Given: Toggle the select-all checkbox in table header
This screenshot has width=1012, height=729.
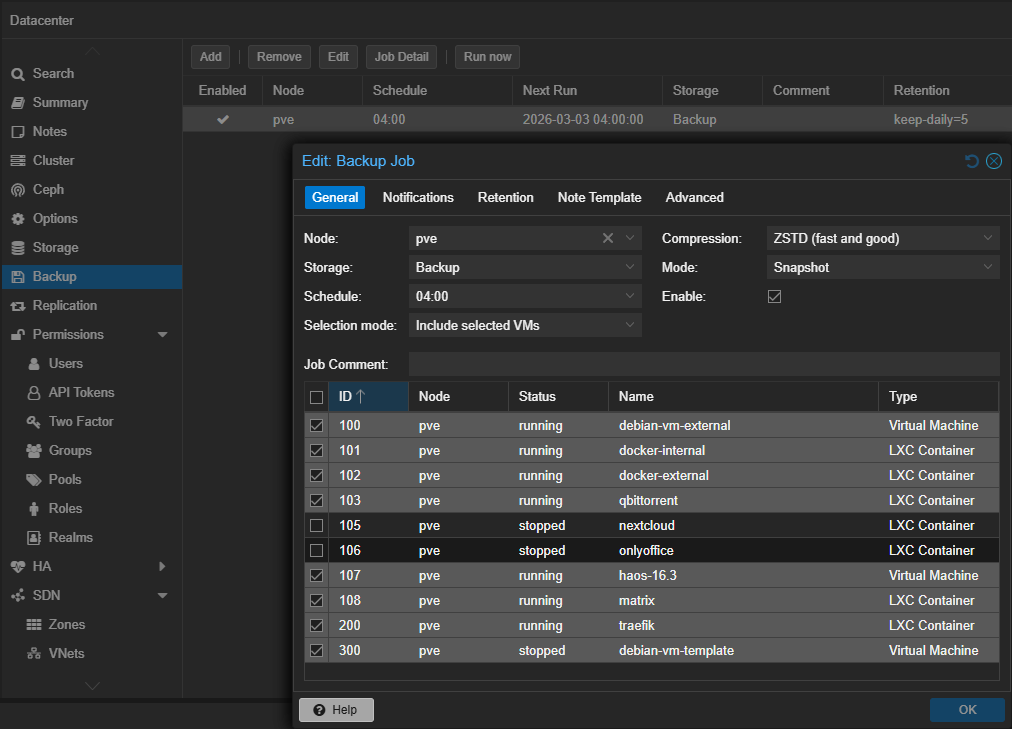Looking at the screenshot, I should 317,397.
